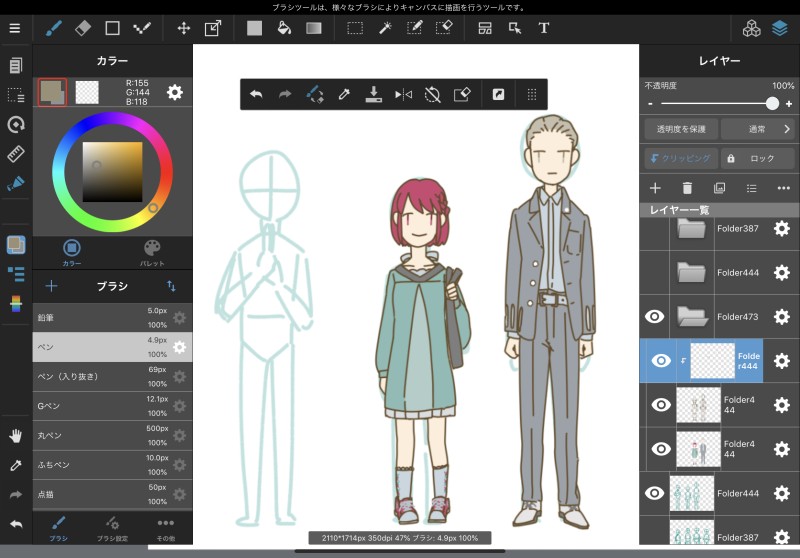Open the 通常 blend mode dropdown
The image size is (800, 558).
pyautogui.click(x=757, y=129)
